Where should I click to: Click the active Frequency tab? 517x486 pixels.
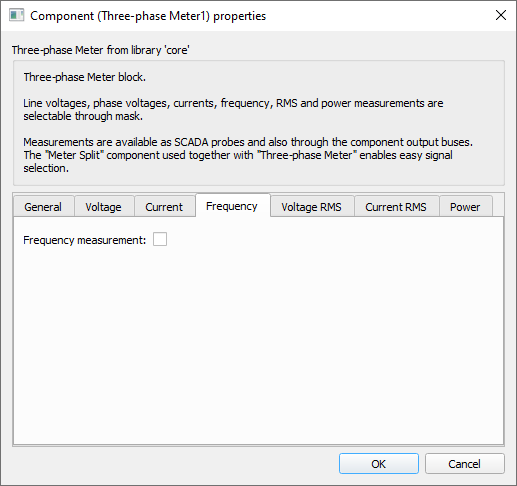coord(232,206)
